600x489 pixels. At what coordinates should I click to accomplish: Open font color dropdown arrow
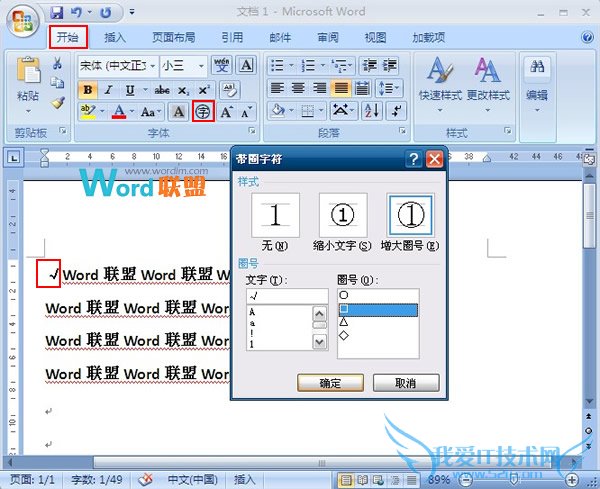pyautogui.click(x=132, y=112)
